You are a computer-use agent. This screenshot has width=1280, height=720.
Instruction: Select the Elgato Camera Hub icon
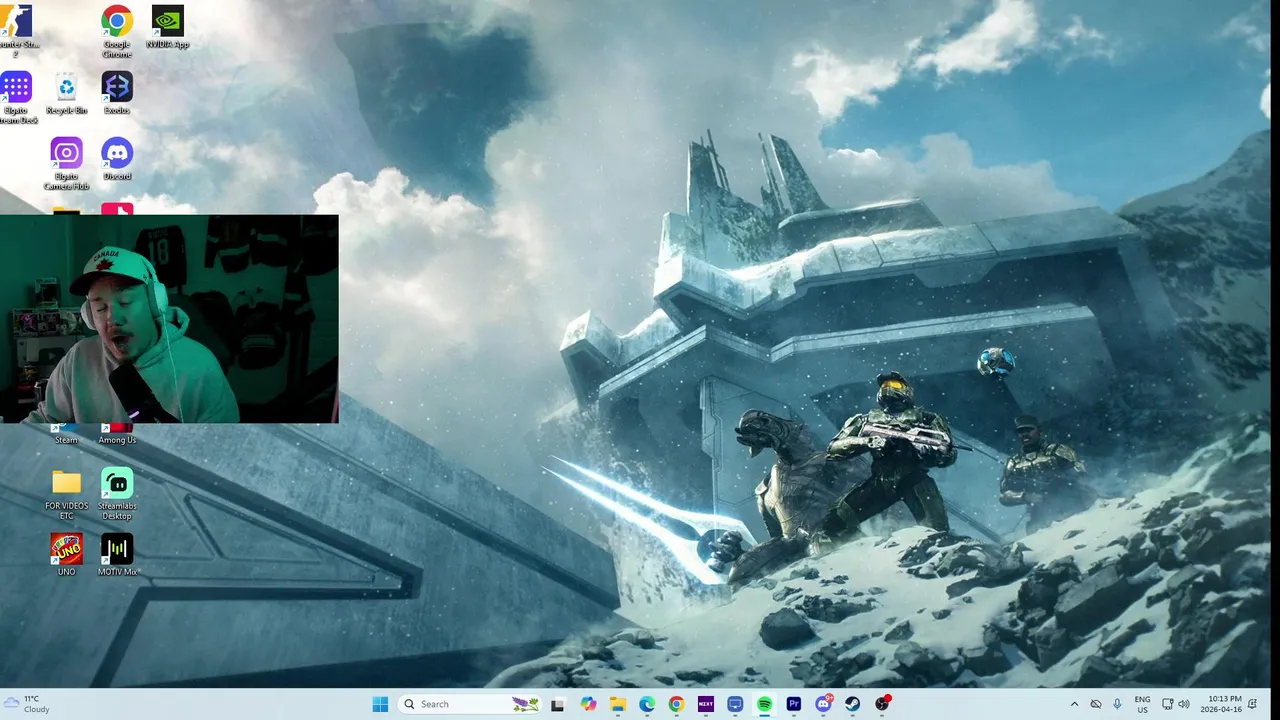(66, 163)
